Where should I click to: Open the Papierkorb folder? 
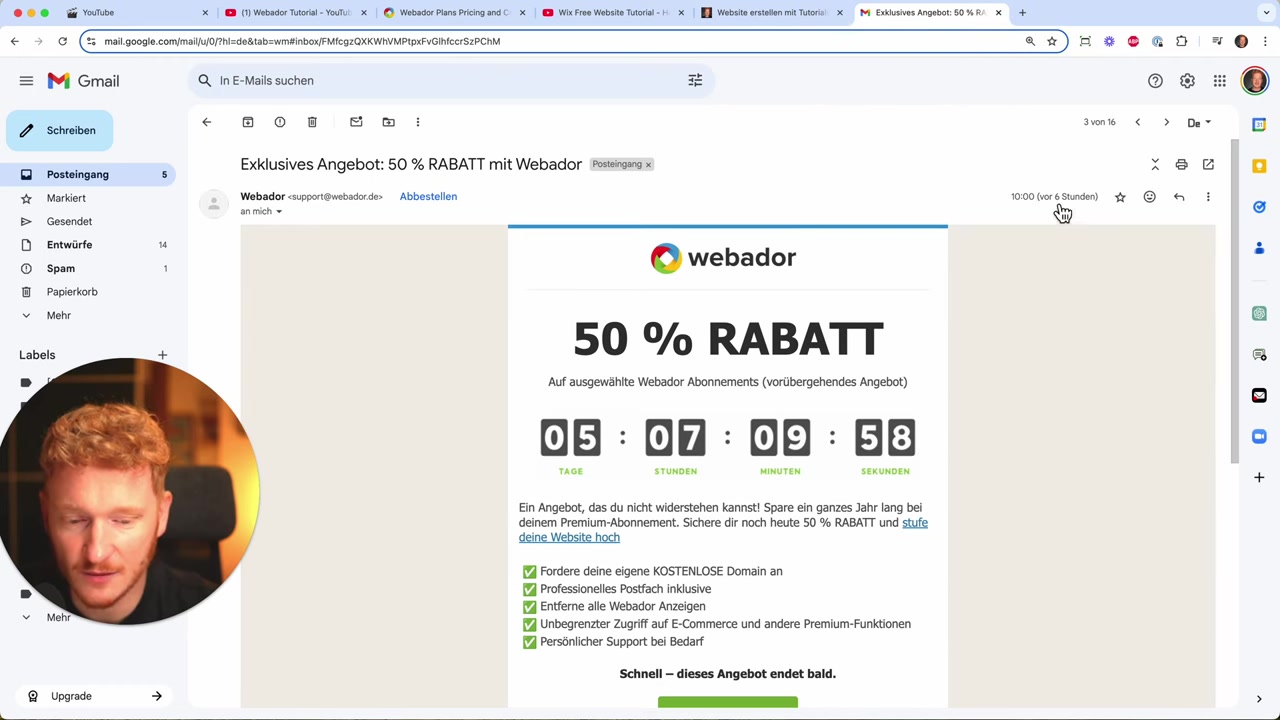[x=90, y=292]
